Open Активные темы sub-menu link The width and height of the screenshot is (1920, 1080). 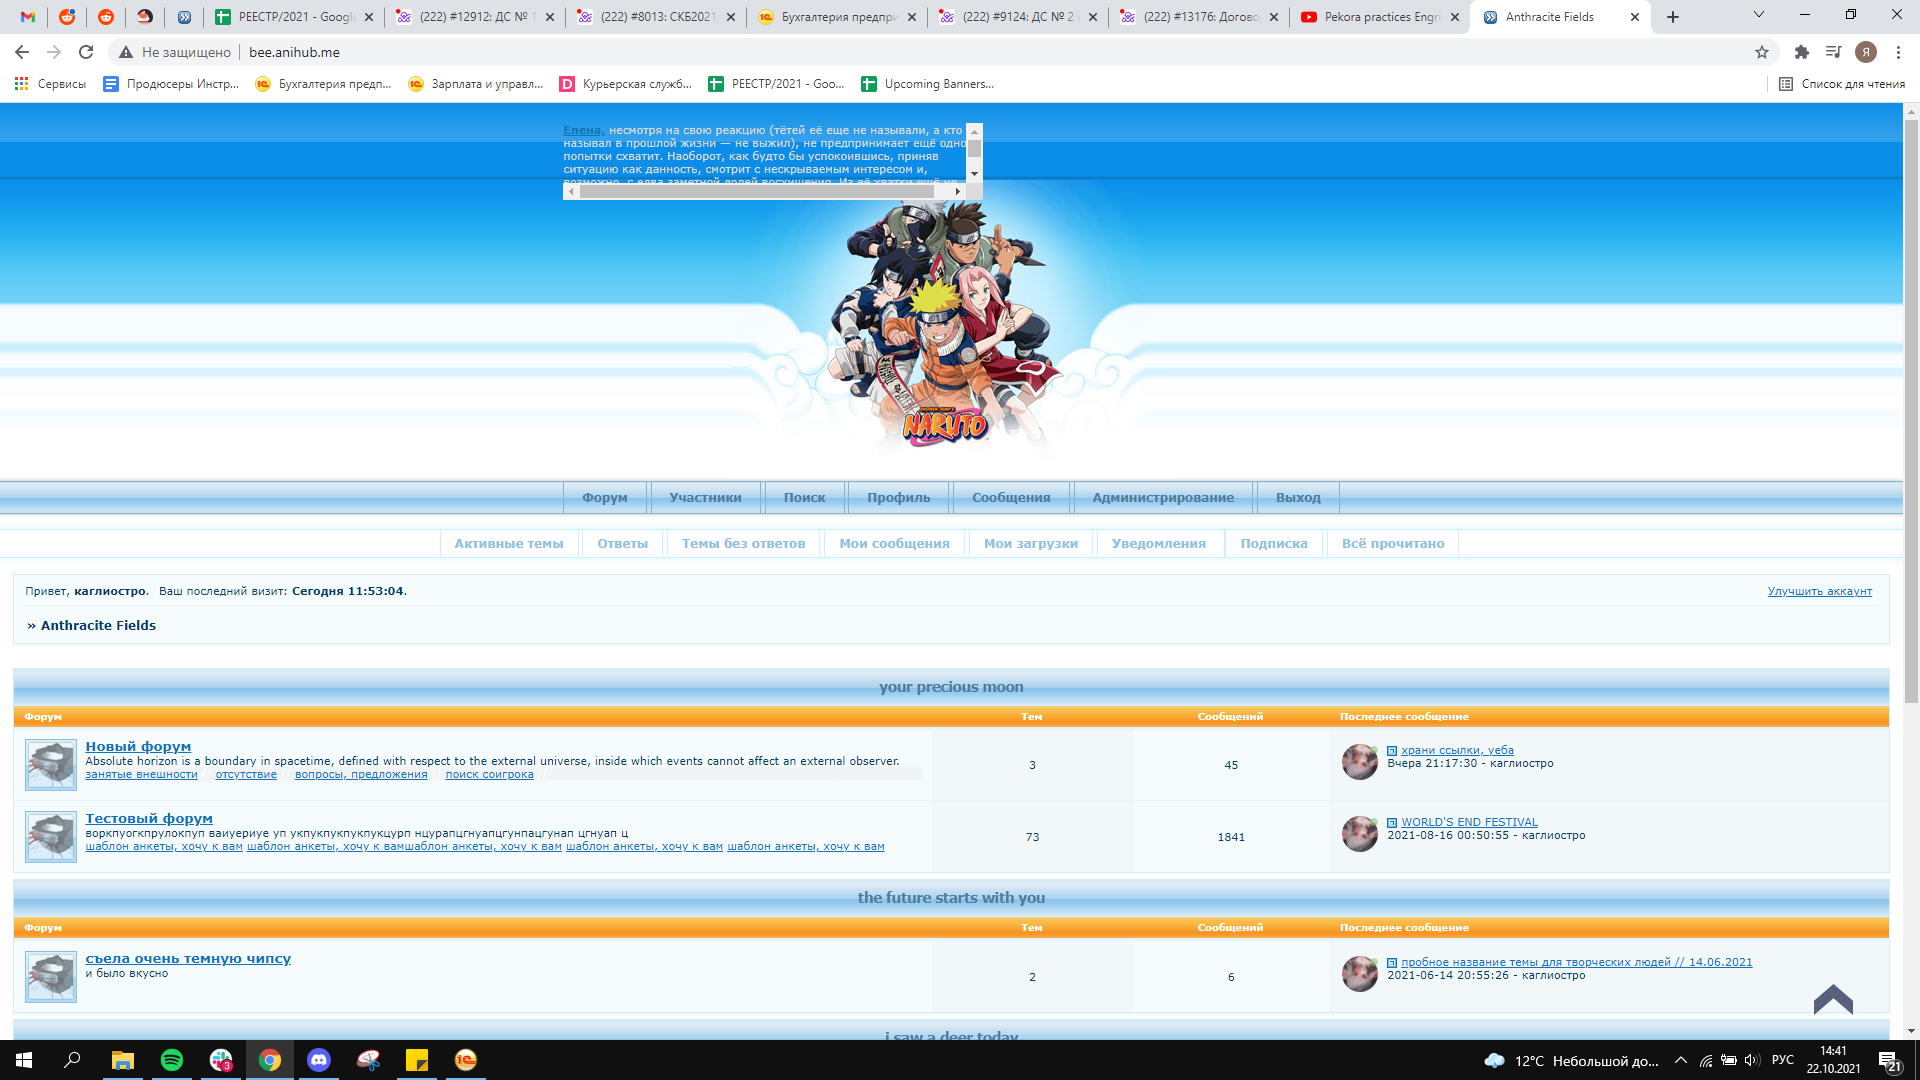tap(509, 544)
